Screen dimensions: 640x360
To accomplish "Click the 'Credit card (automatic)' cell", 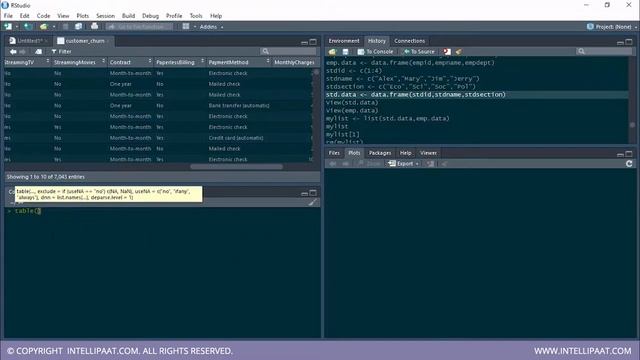I will click(x=236, y=138).
